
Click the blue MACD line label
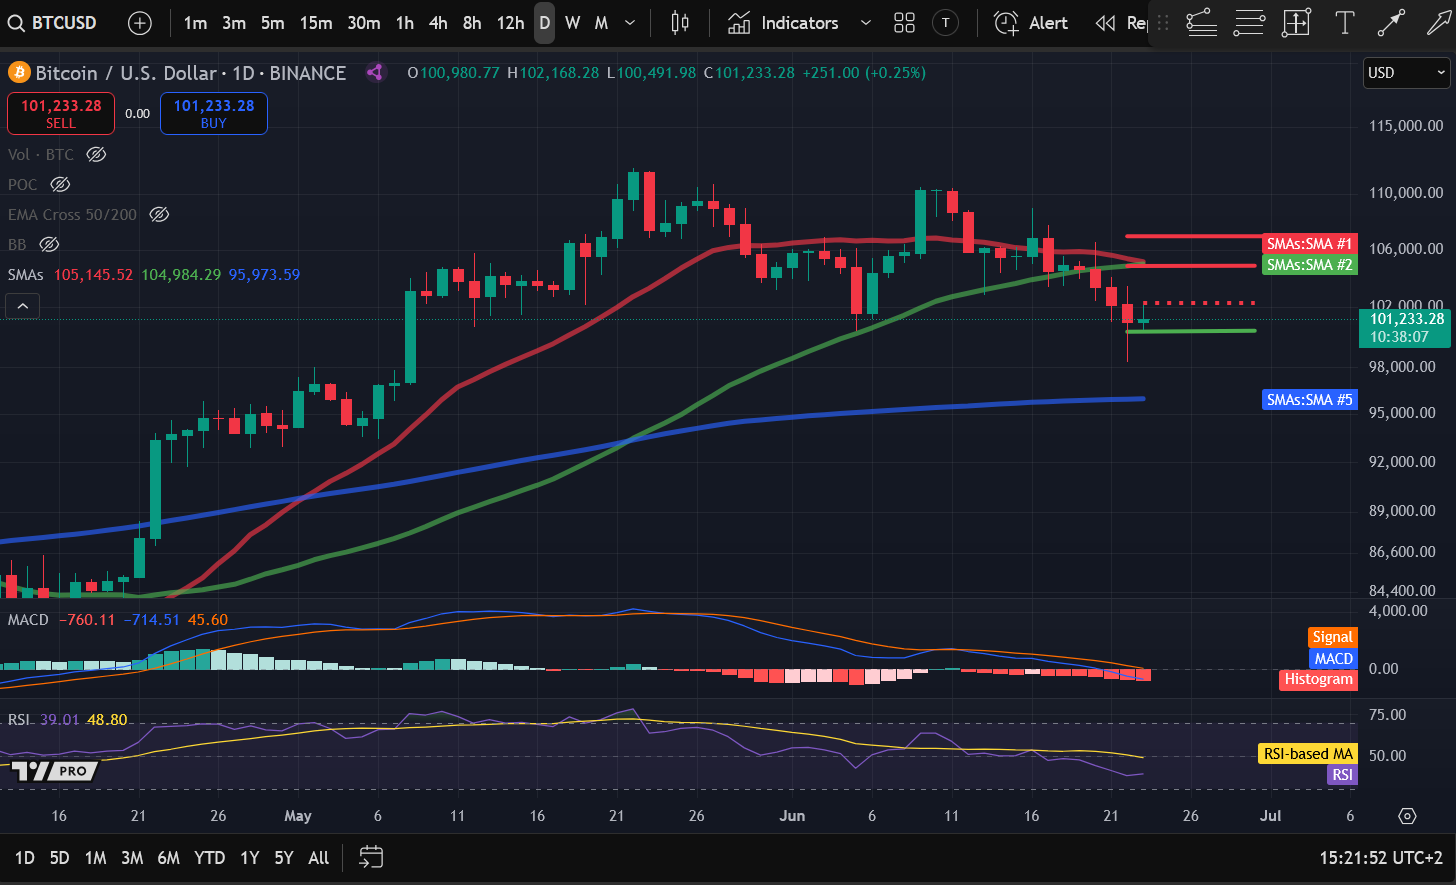coord(1333,658)
